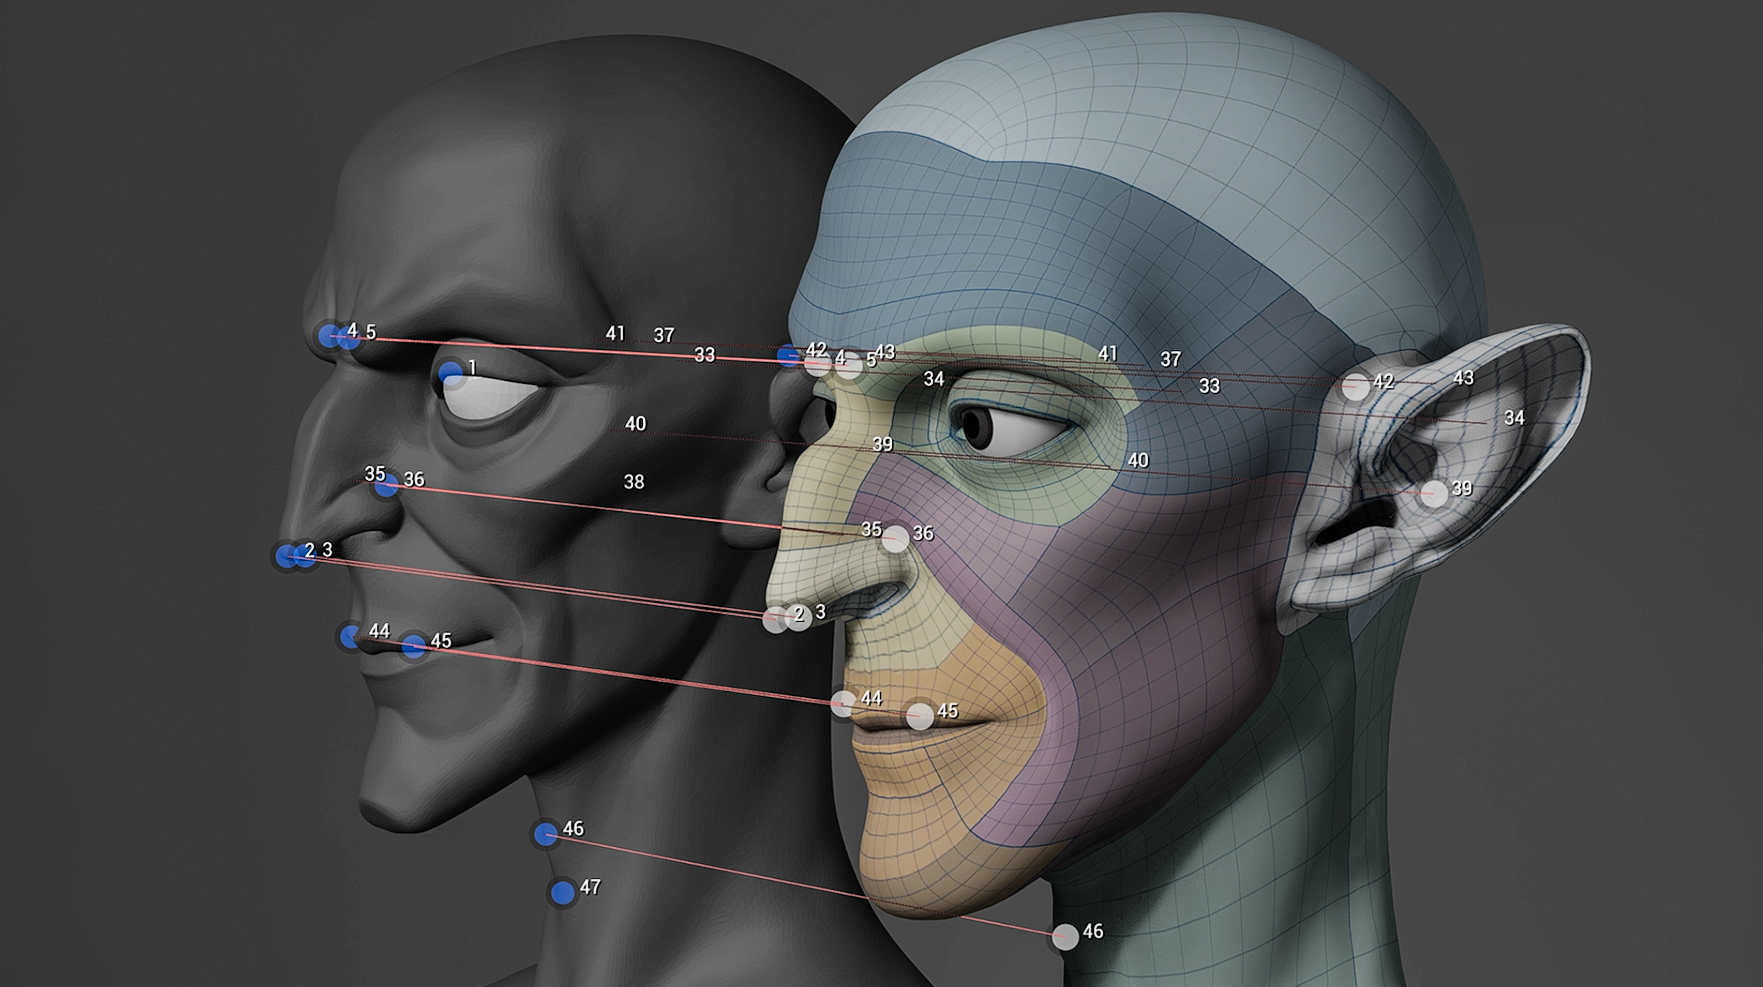
Task: Select white marker 46 under wireframe head's chin
Action: click(x=1066, y=937)
